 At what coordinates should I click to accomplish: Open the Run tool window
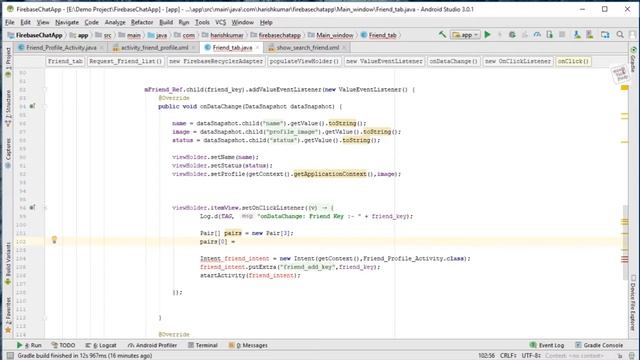coord(29,345)
